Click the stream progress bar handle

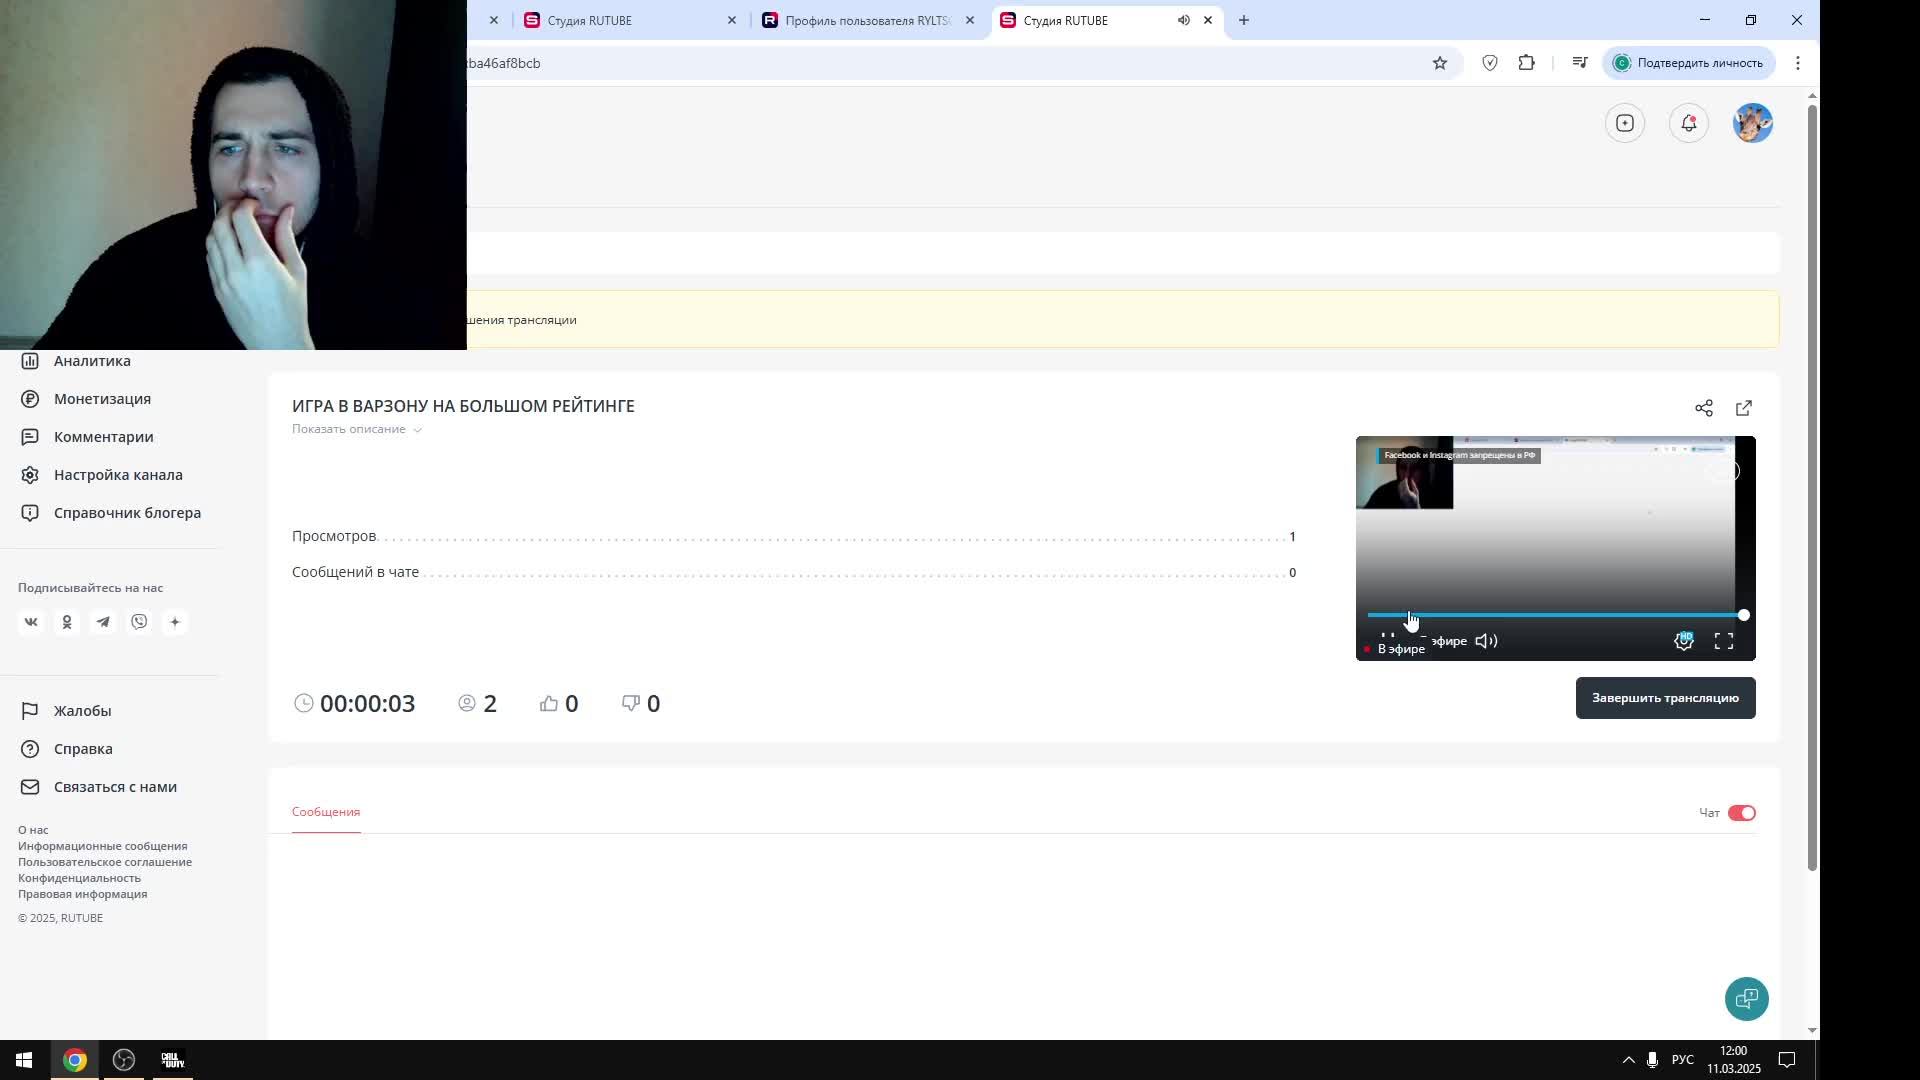pyautogui.click(x=1744, y=616)
